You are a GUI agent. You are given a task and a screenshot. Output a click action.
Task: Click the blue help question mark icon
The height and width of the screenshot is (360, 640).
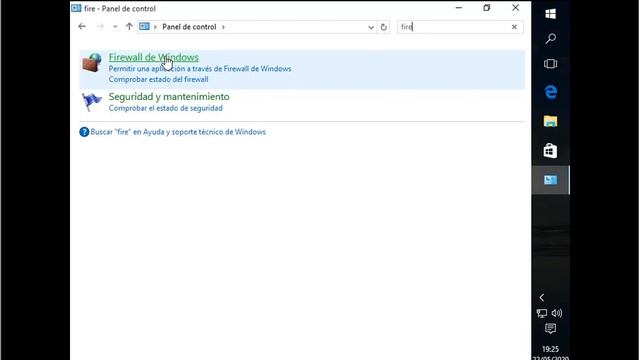(84, 132)
